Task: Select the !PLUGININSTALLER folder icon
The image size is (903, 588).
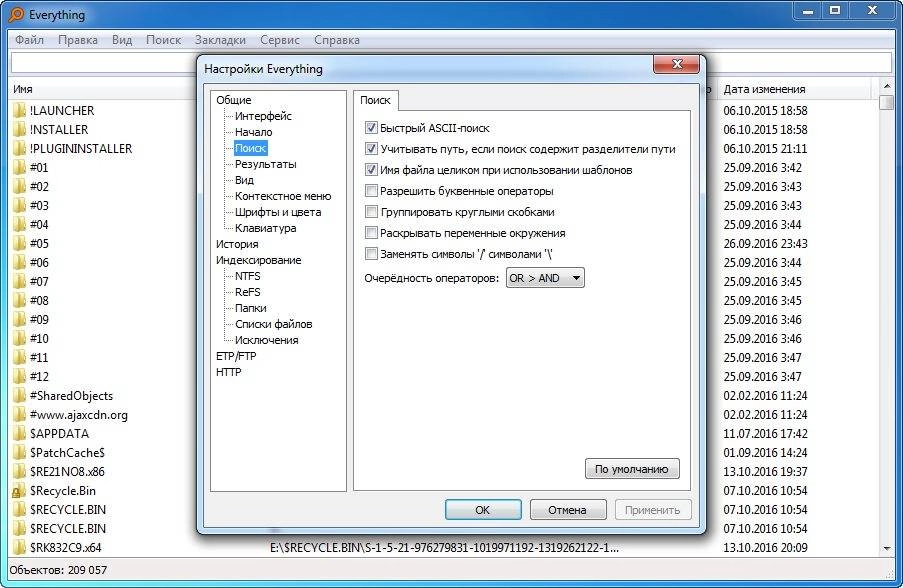Action: pyautogui.click(x=20, y=148)
